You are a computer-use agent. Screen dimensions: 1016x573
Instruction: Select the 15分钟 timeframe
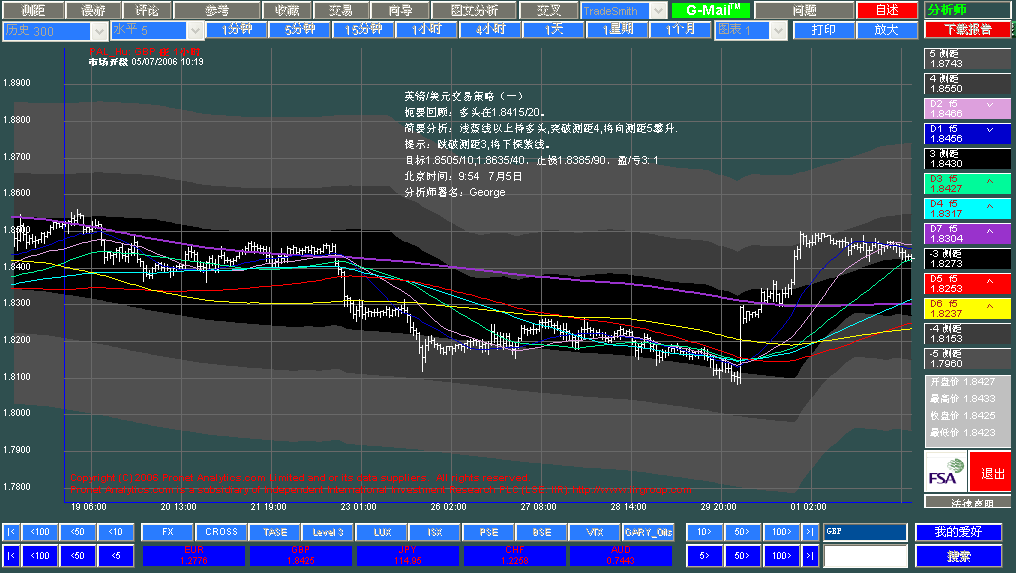[363, 30]
